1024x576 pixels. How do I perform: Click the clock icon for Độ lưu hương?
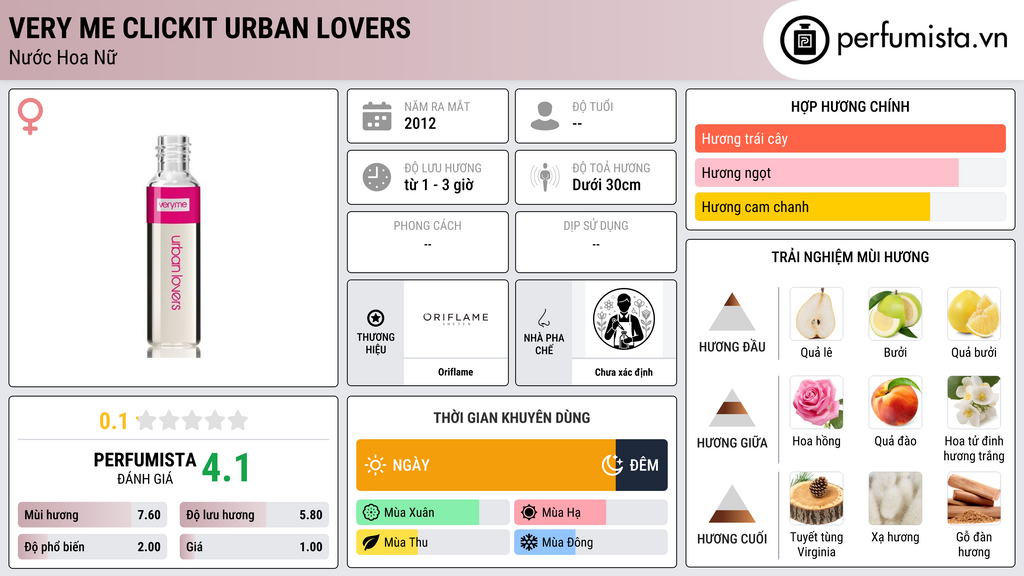point(377,177)
